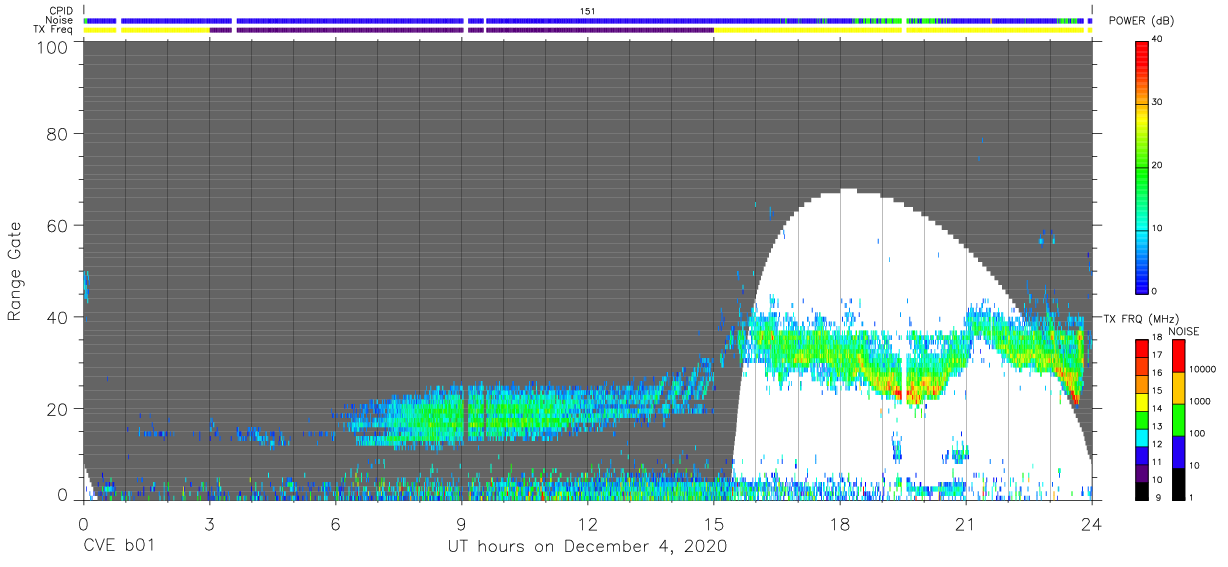Screen dimensions: 1228x567
Task: Click hour 3 on the UT axis
Action: pos(209,523)
